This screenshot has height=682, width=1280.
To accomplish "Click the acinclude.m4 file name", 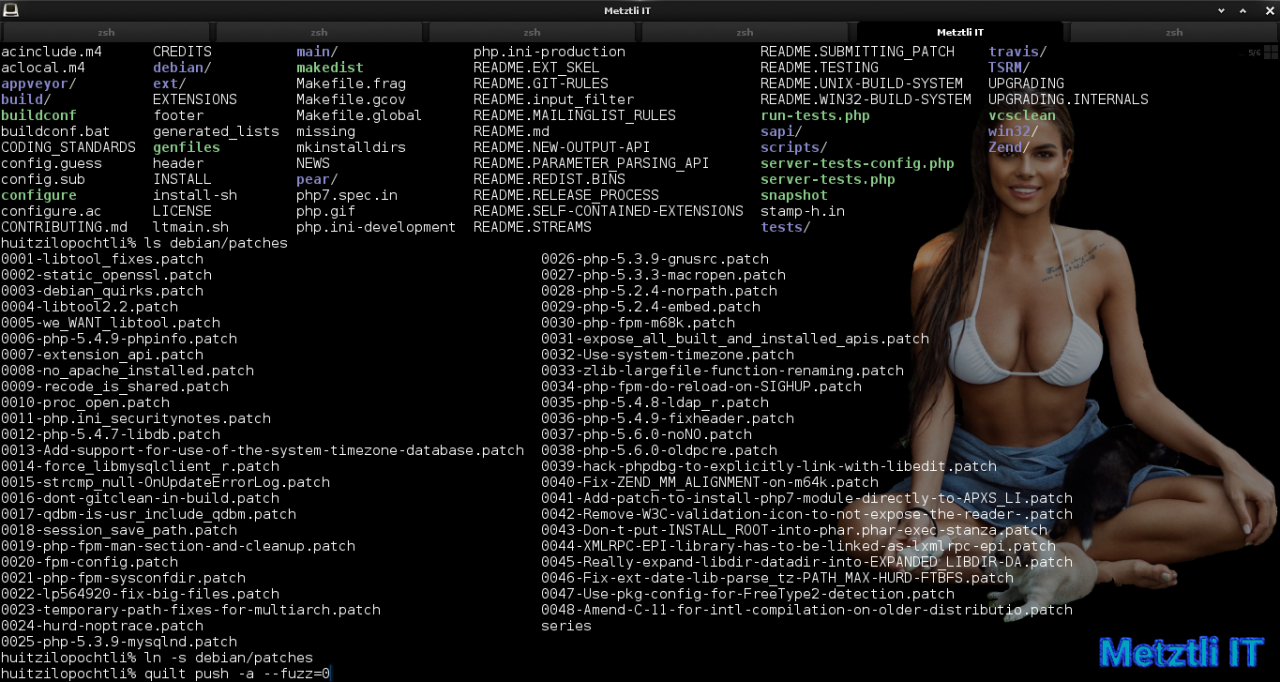I will point(51,51).
